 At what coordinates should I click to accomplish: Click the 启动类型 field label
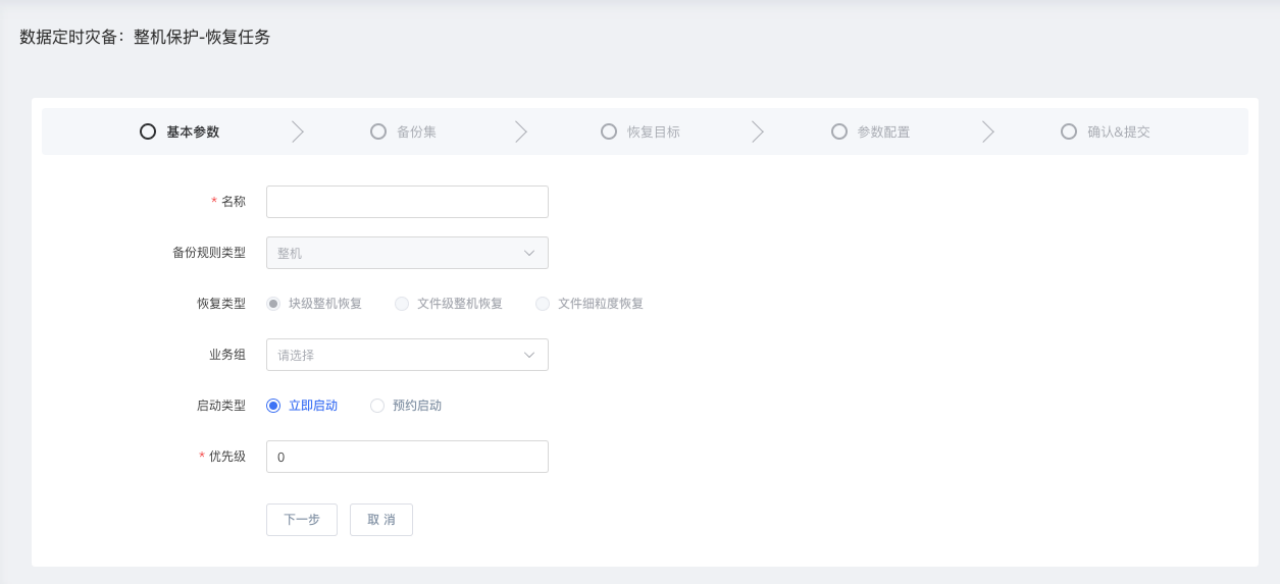[221, 405]
